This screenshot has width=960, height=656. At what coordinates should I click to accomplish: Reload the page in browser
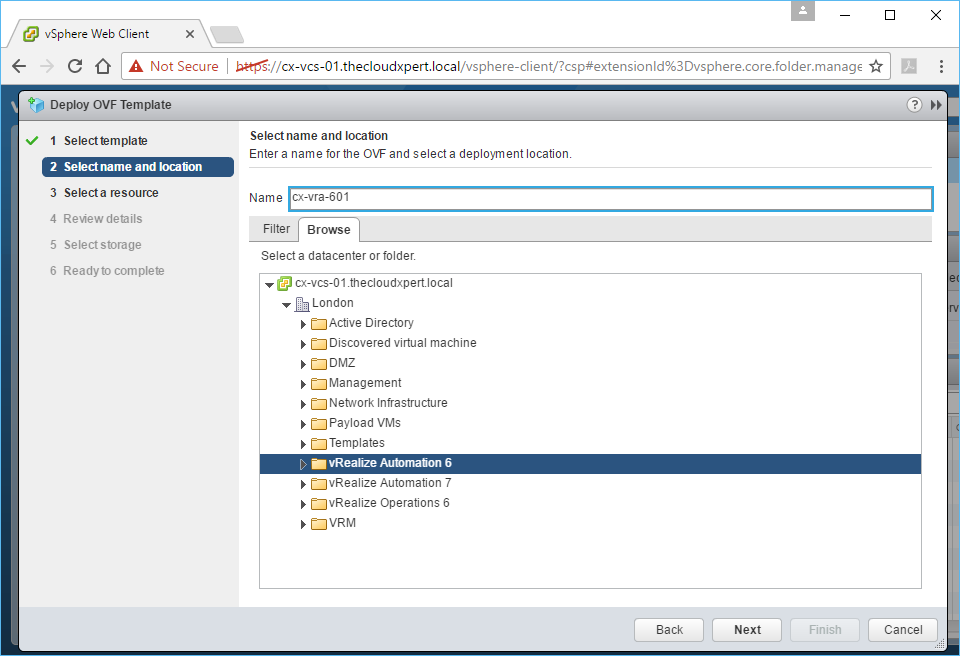coord(74,66)
